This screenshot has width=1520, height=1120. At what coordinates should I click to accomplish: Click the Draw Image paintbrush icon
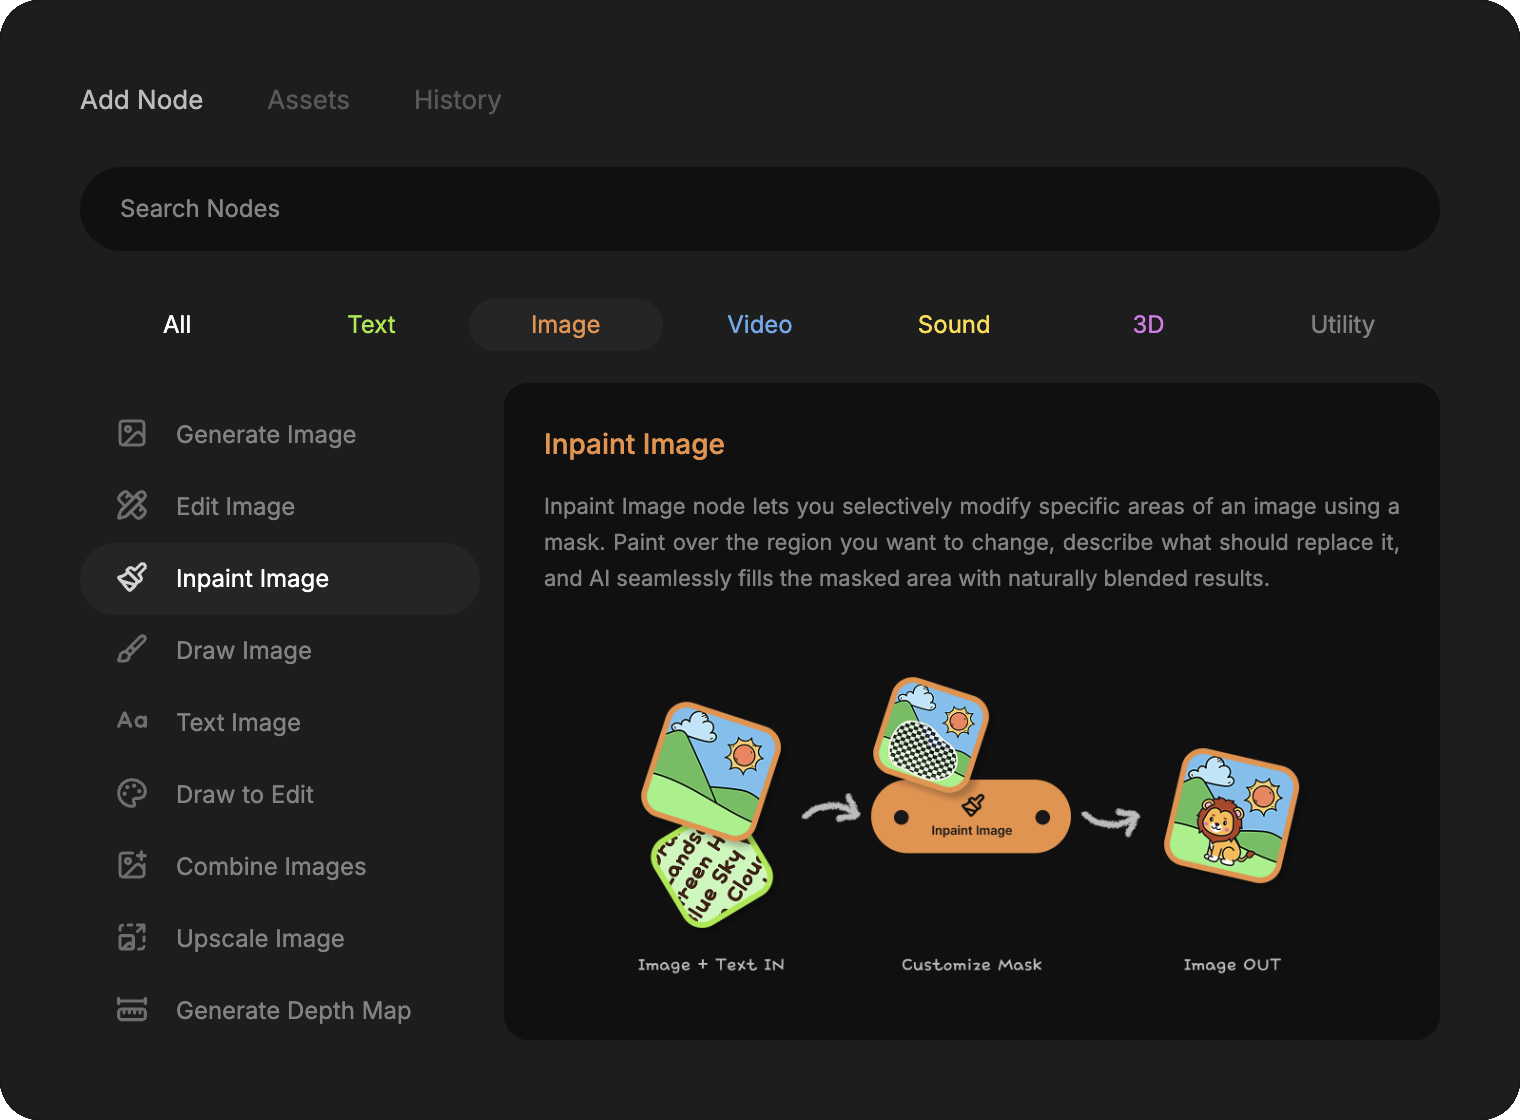(x=132, y=649)
